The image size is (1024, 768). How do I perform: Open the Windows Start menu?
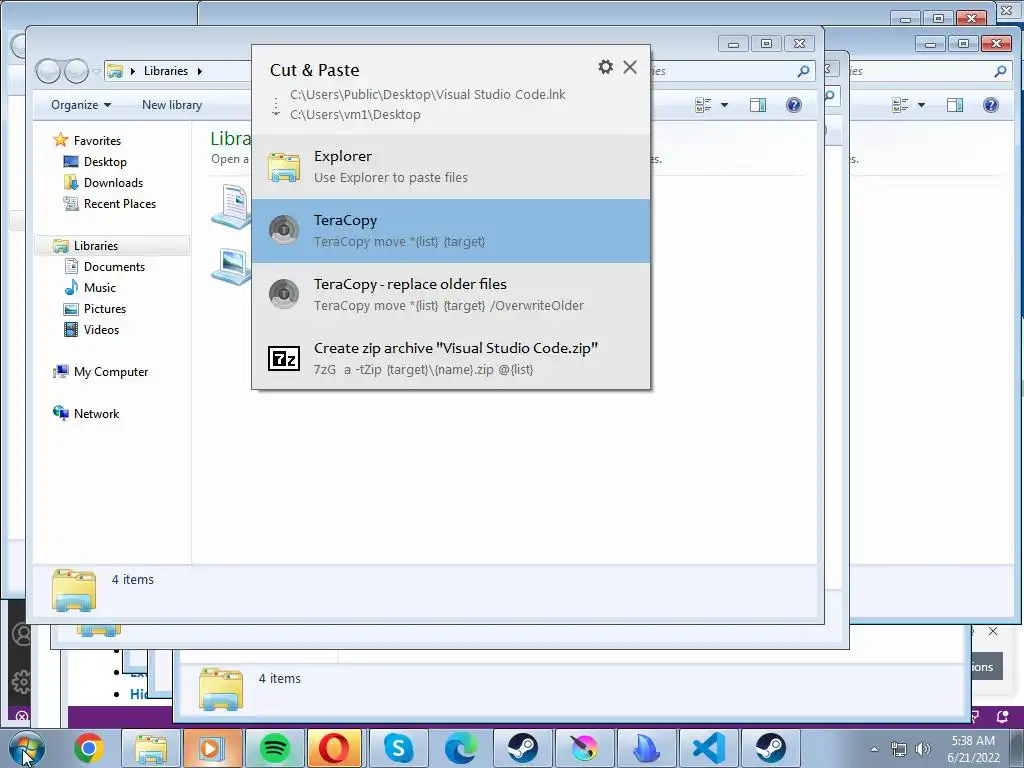pos(27,748)
